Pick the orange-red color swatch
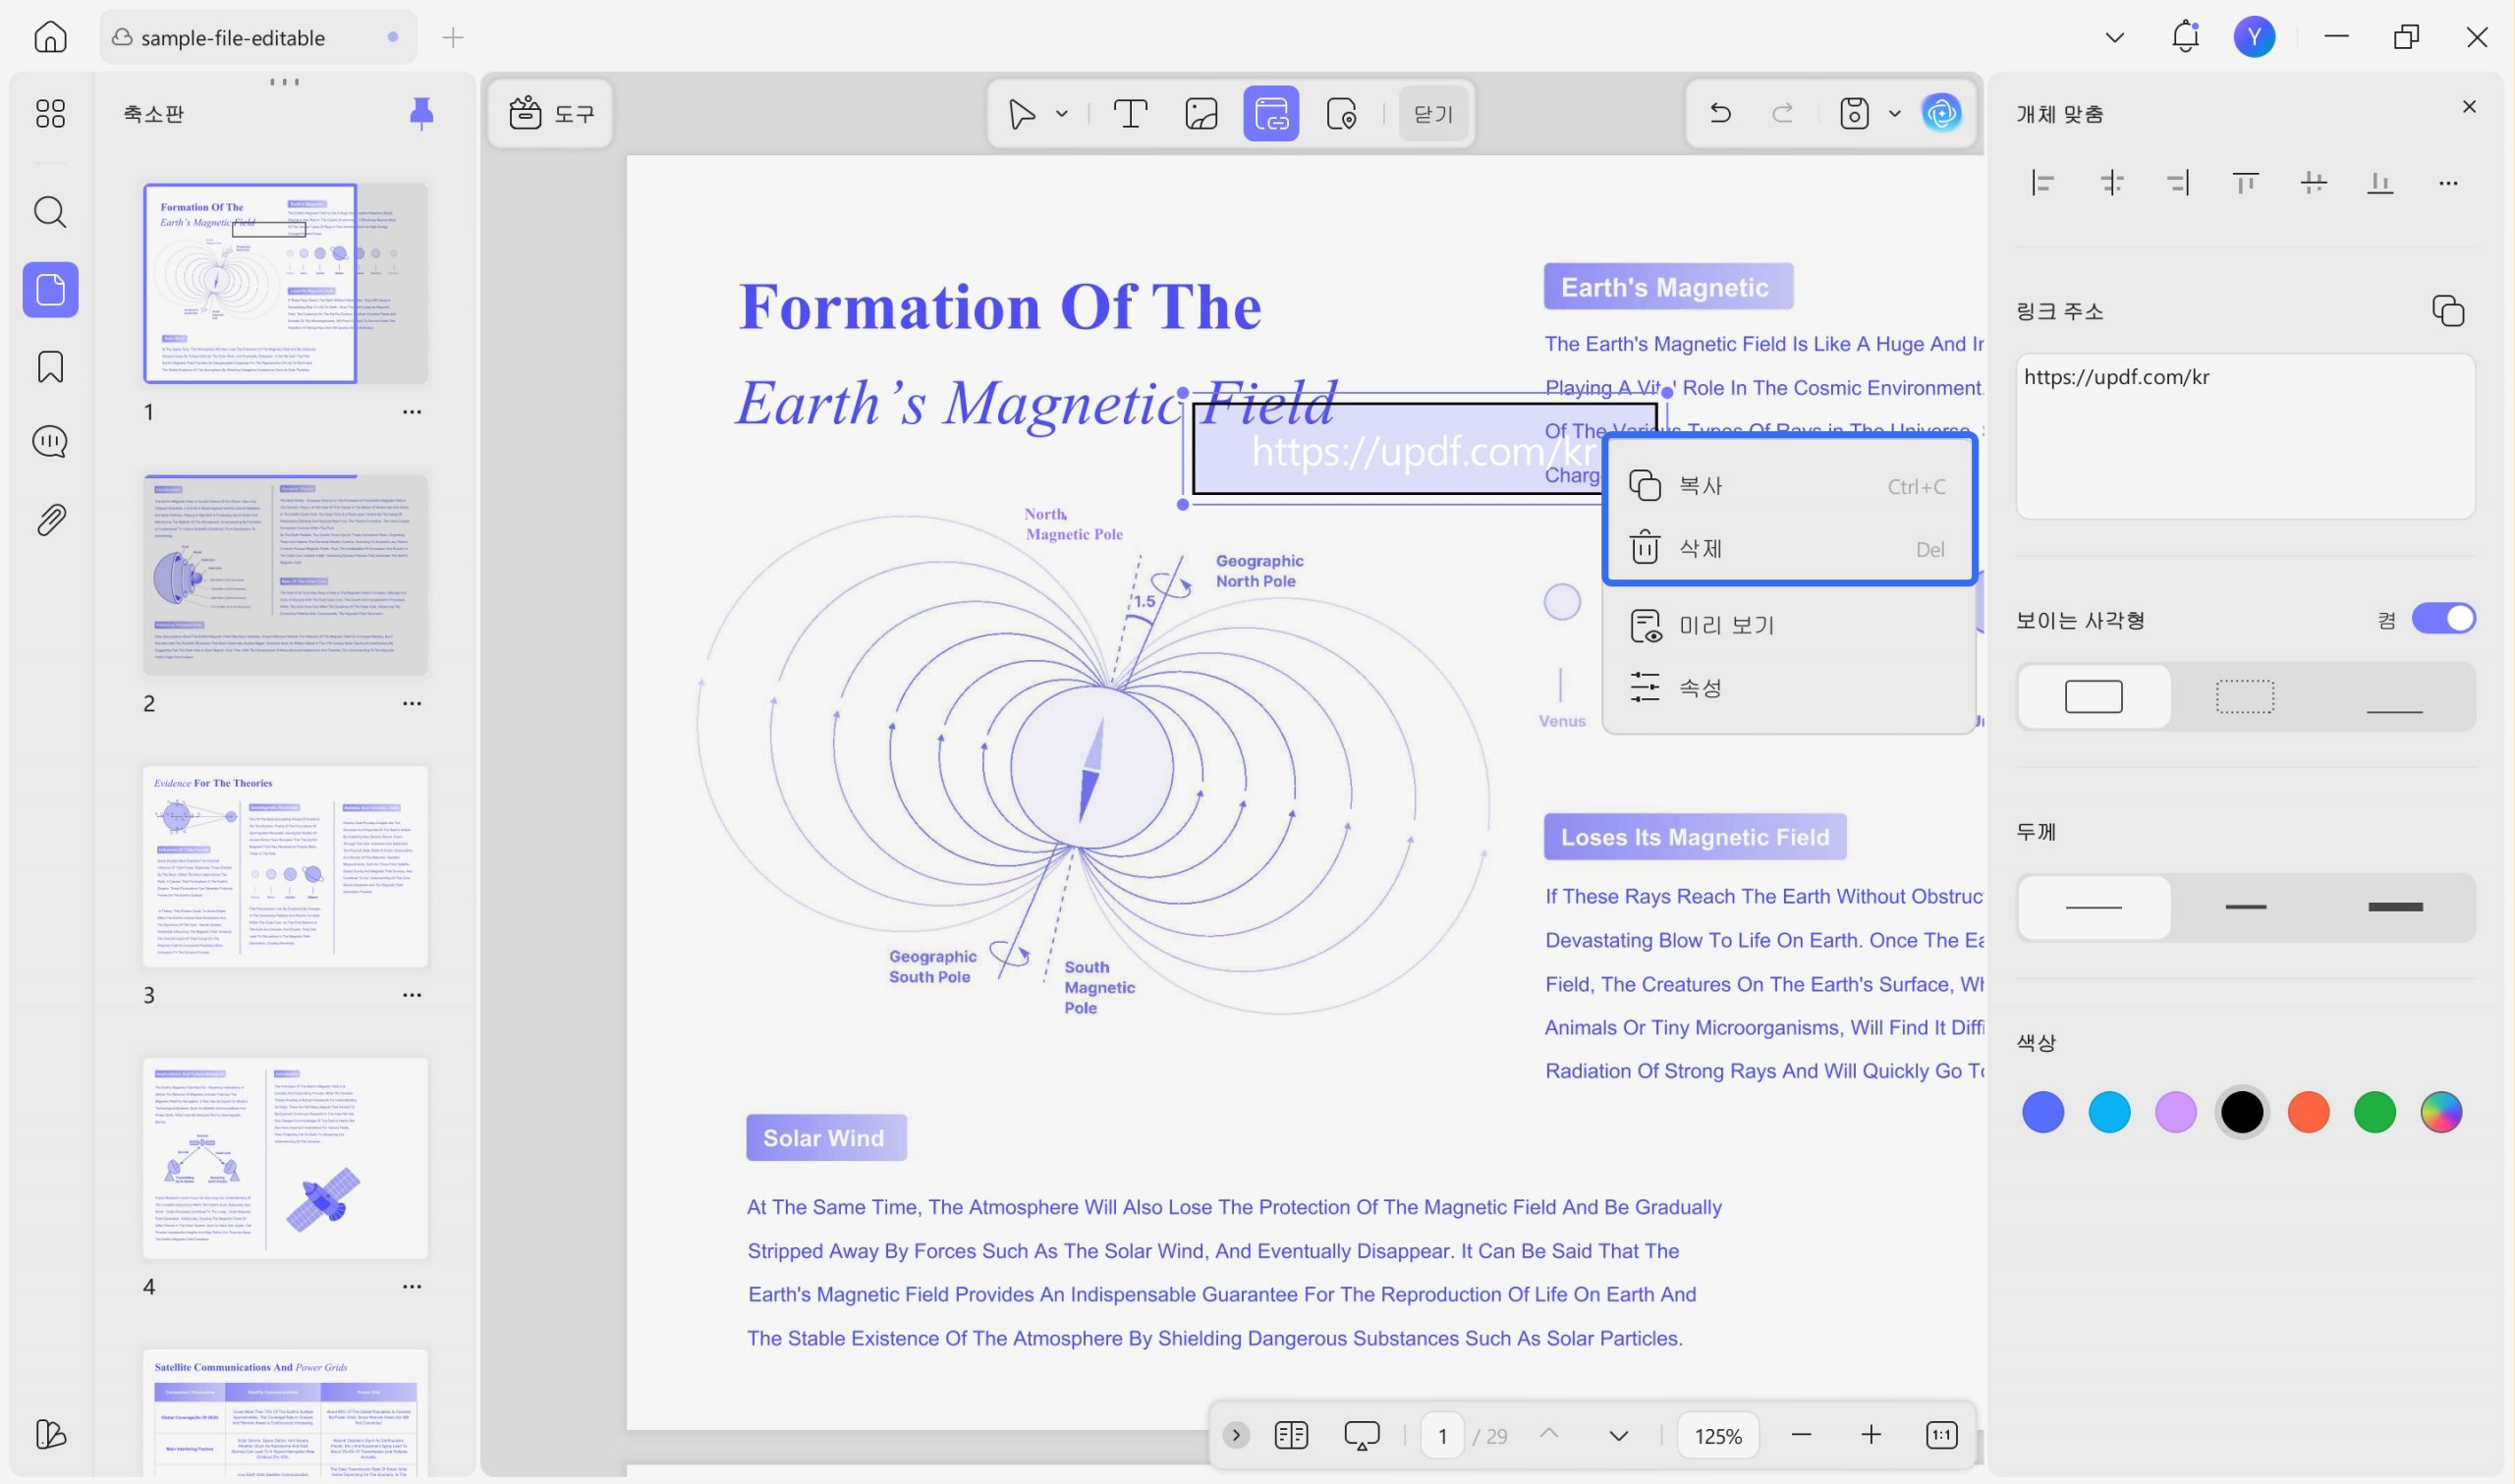Viewport: 2515px width, 1484px height. click(x=2308, y=1112)
